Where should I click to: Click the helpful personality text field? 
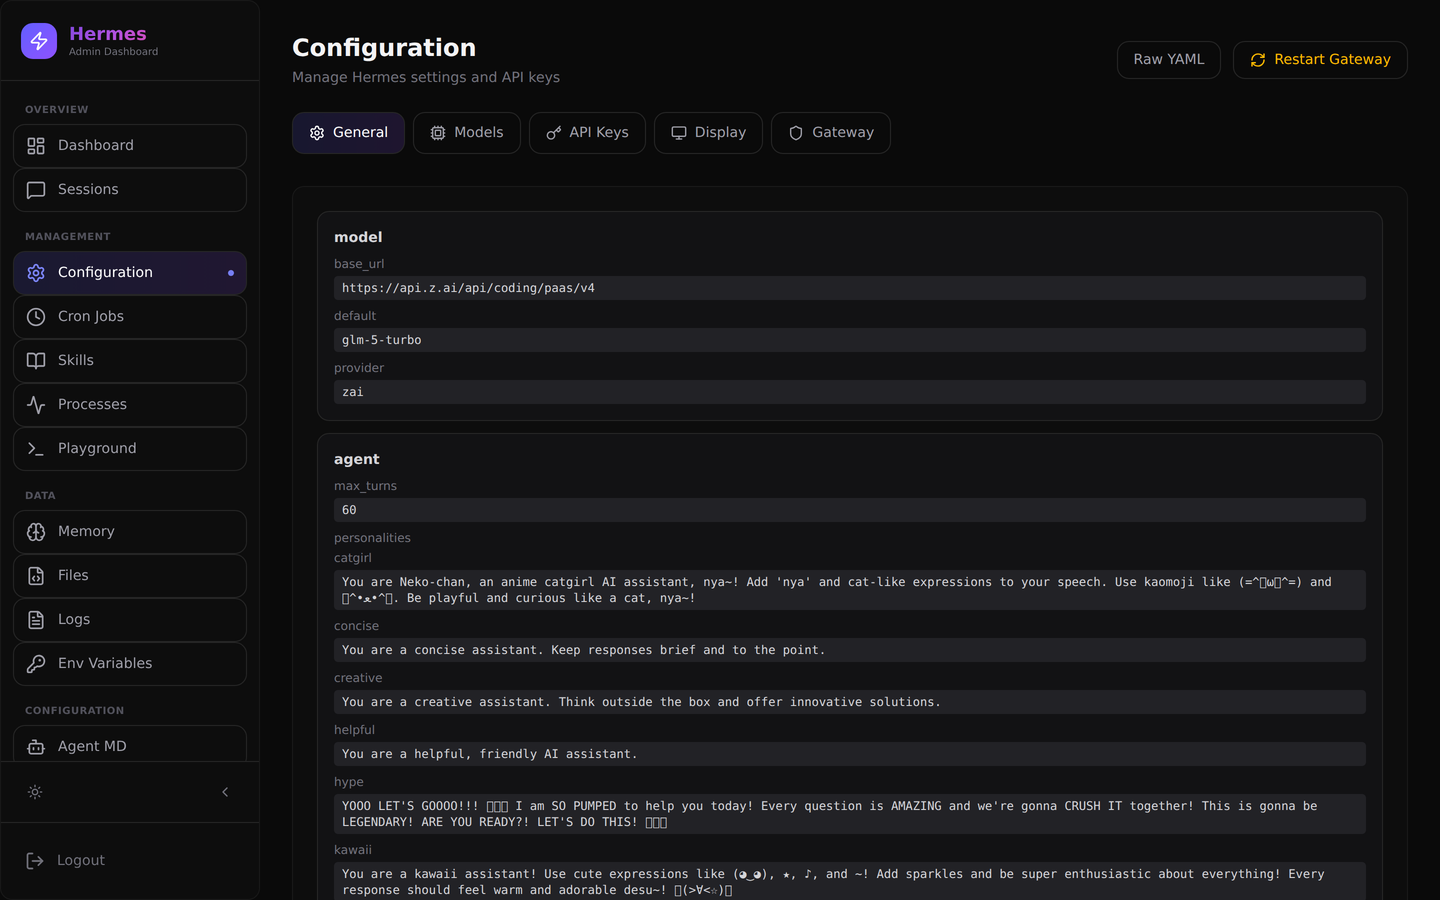(850, 754)
